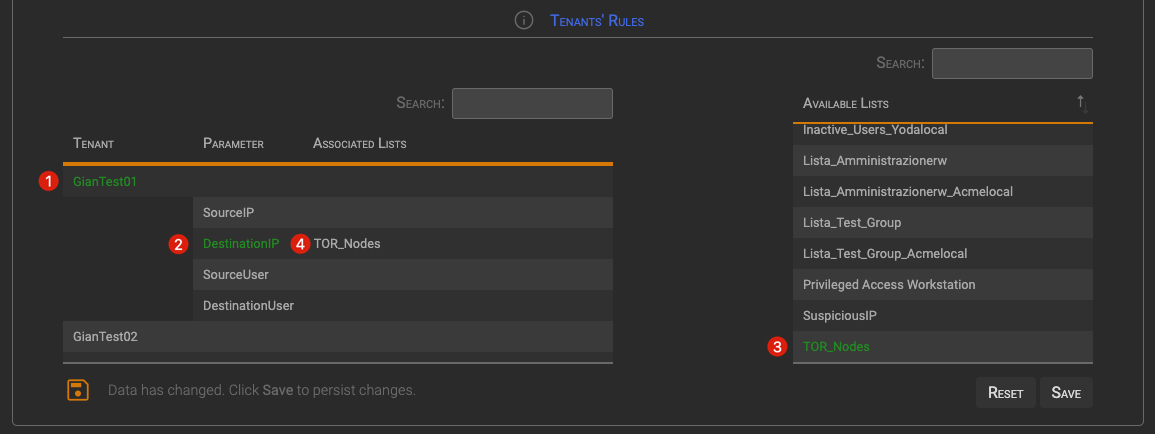The width and height of the screenshot is (1155, 434).
Task: Toggle sort arrow on Available Lists header
Action: tap(1080, 103)
